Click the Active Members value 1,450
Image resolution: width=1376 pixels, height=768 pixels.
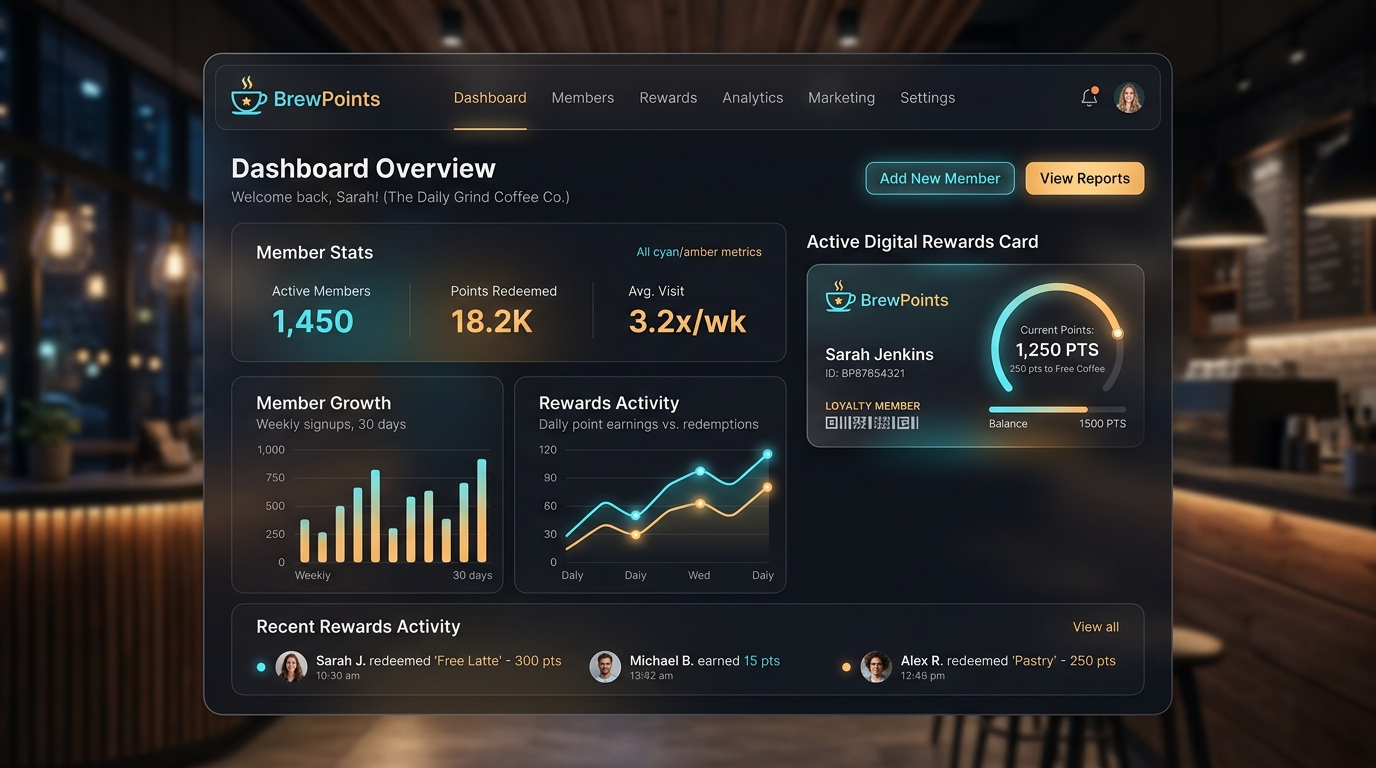coord(313,321)
